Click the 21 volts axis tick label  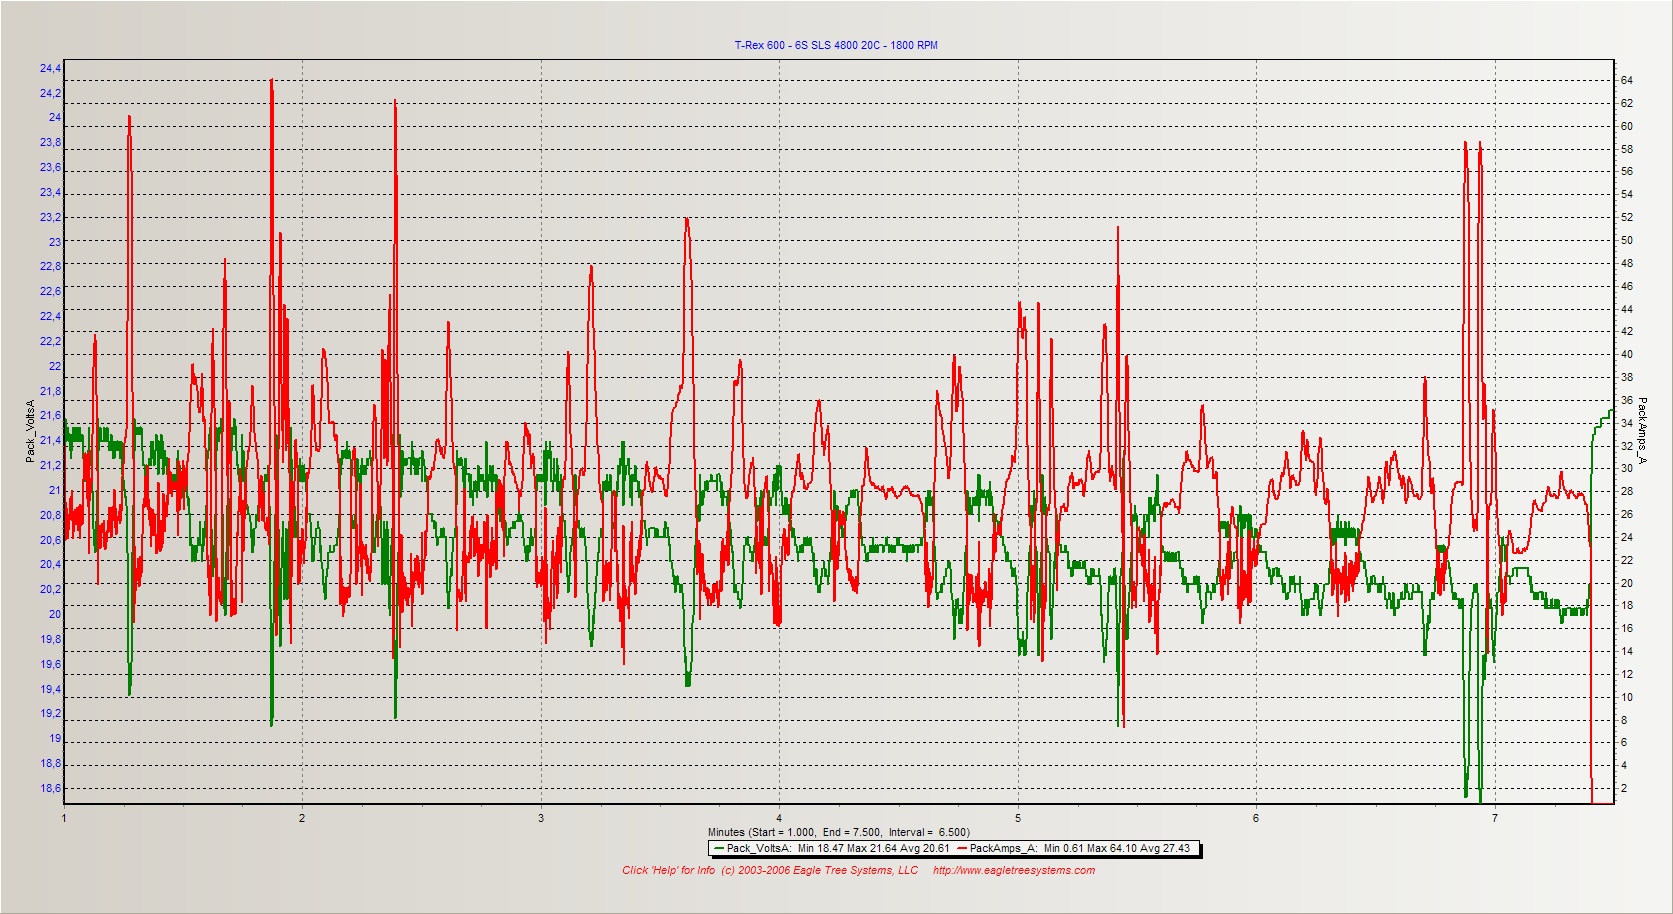(x=55, y=491)
